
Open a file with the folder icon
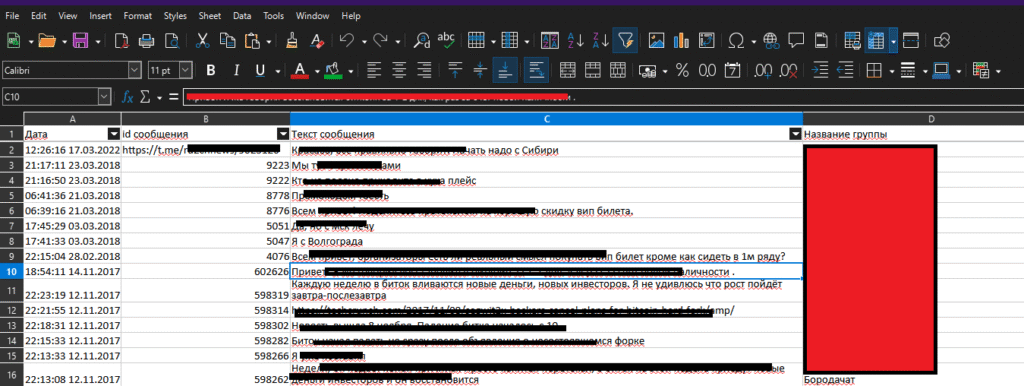(46, 40)
